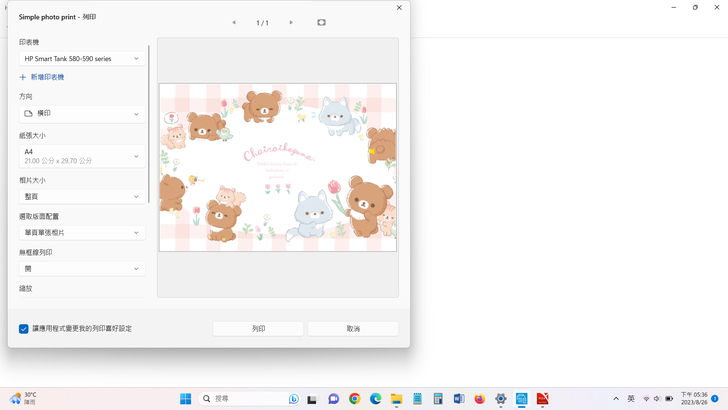This screenshot has height=410, width=728.
Task: Expand the 印表機 HP Smart Tank dropdown
Action: click(x=81, y=59)
